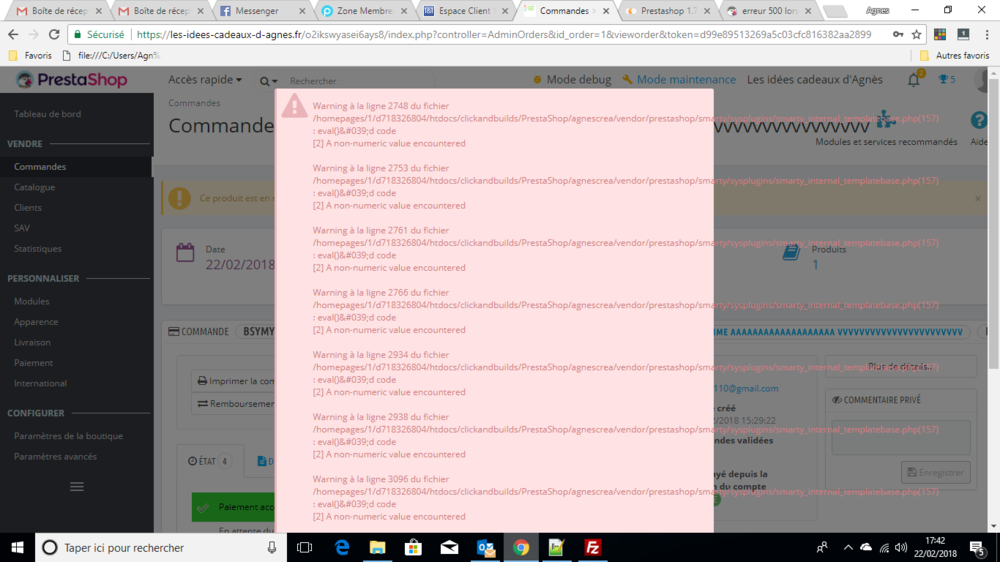Click the Commandes breadcrumb link

pos(194,103)
